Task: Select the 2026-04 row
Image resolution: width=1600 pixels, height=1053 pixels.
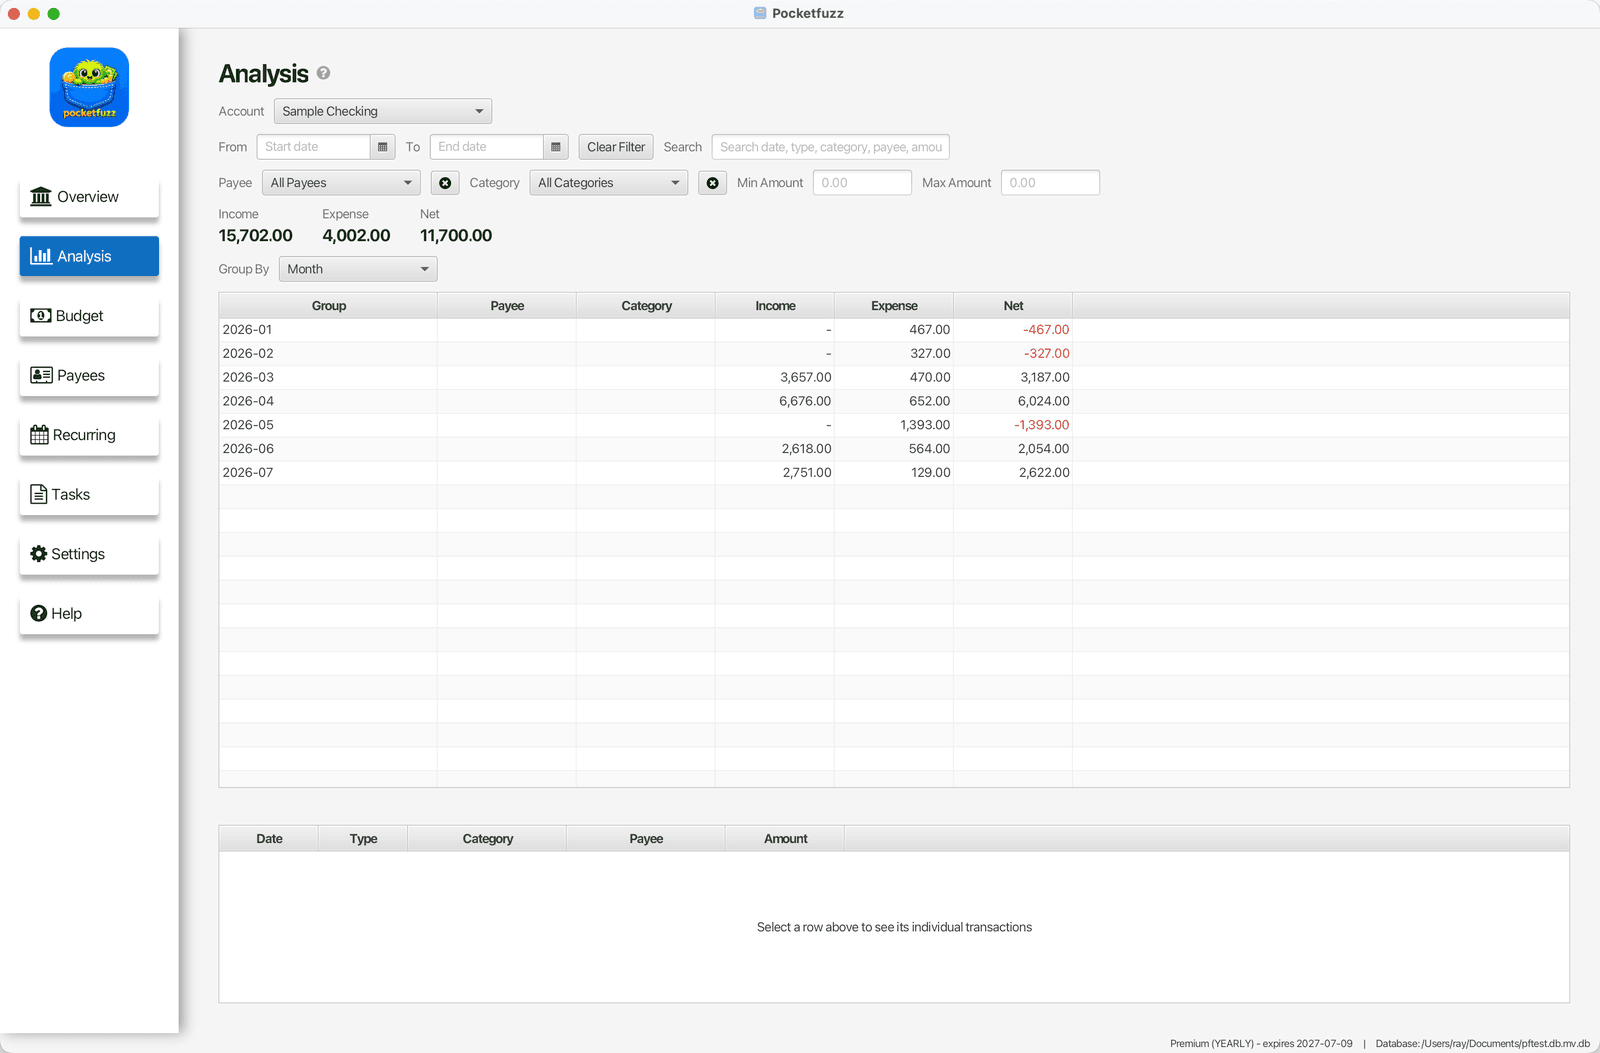Action: pyautogui.click(x=894, y=401)
